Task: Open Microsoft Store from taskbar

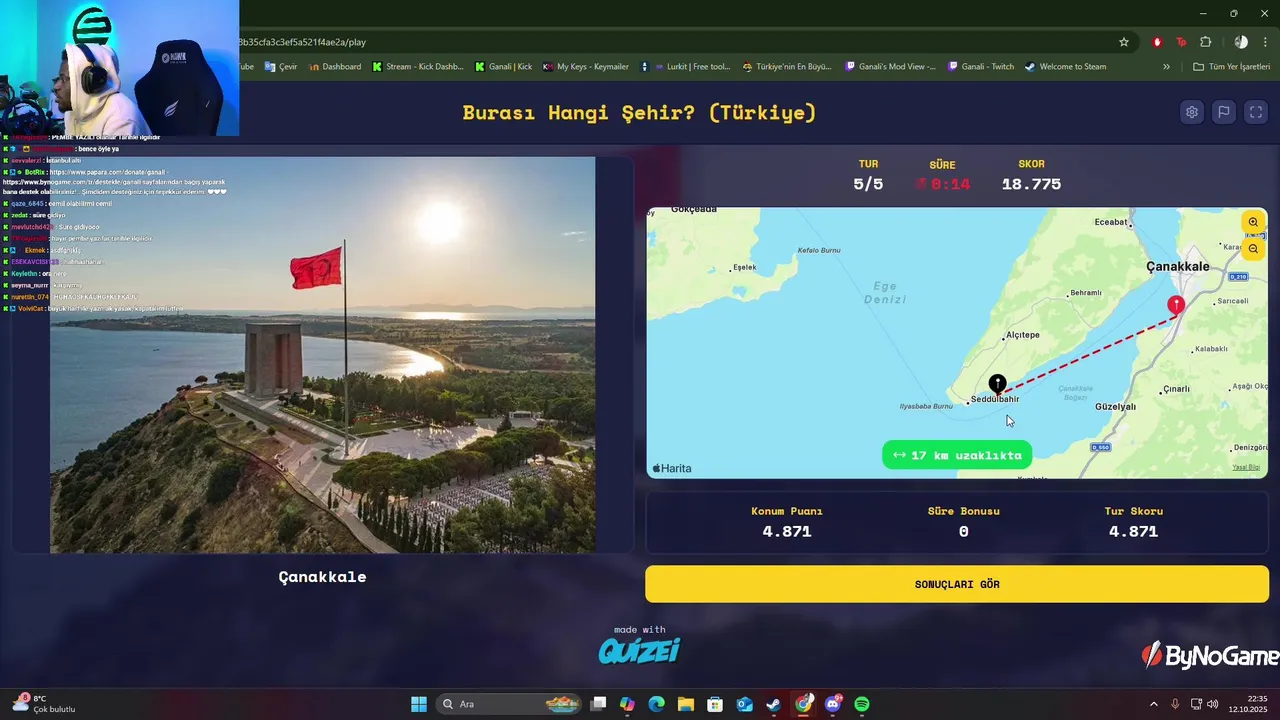Action: pos(715,704)
